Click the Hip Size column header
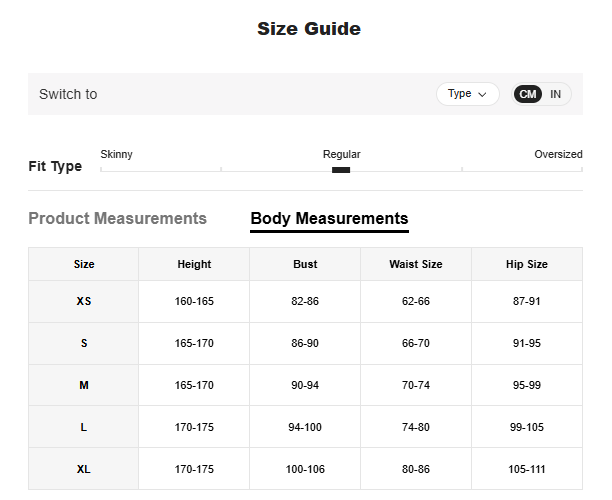The width and height of the screenshot is (612, 500). (x=526, y=264)
